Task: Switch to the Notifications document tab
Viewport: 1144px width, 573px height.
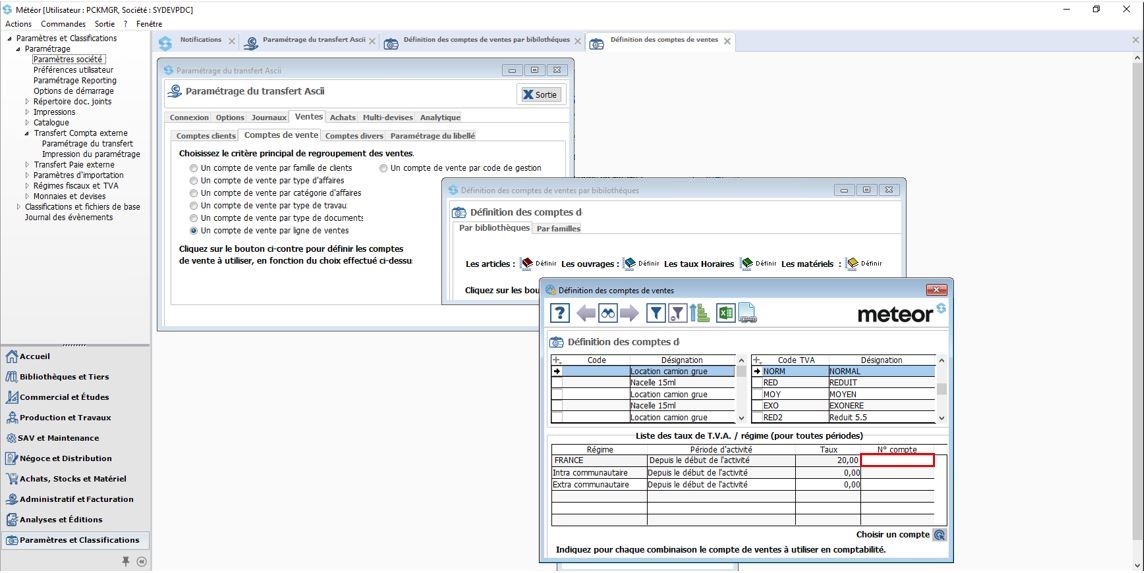Action: tap(201, 39)
